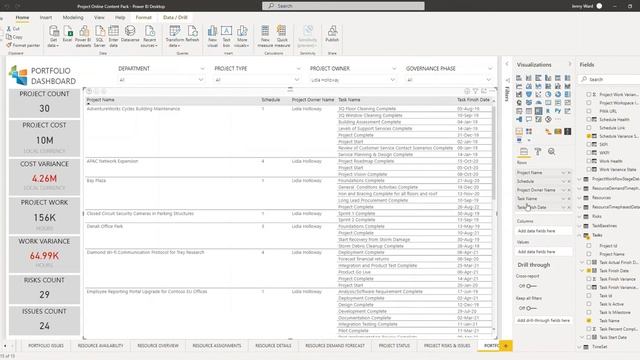Check the Task Id field
Screen dimensions: 640x360
tap(589, 295)
